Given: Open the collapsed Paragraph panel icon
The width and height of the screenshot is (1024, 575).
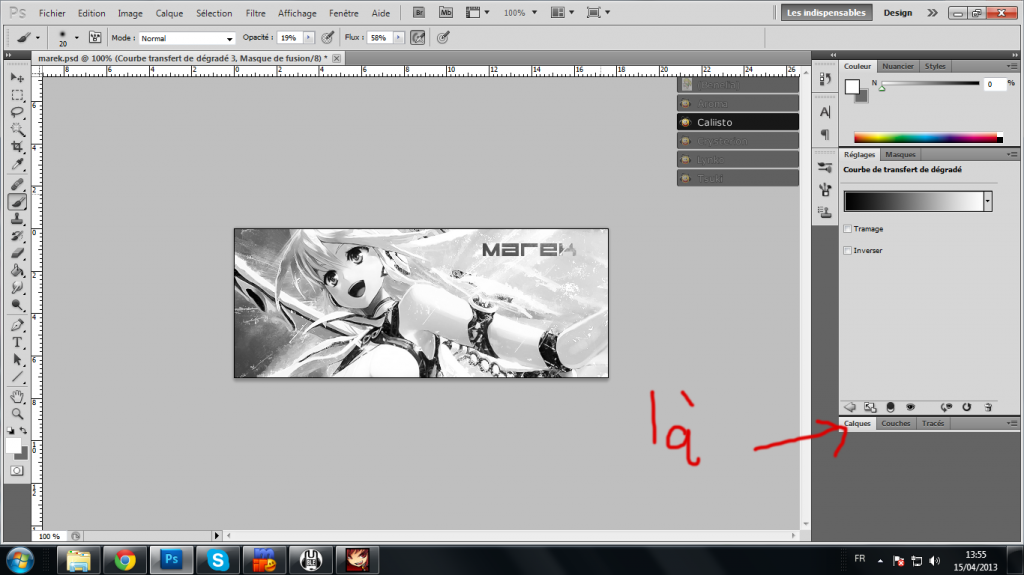Looking at the screenshot, I should click(825, 134).
